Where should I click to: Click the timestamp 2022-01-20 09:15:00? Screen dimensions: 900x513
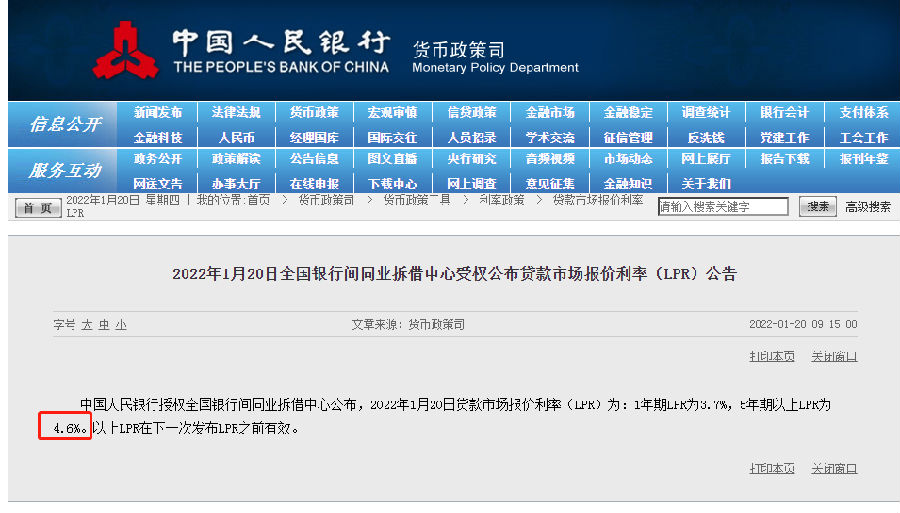[x=803, y=325]
